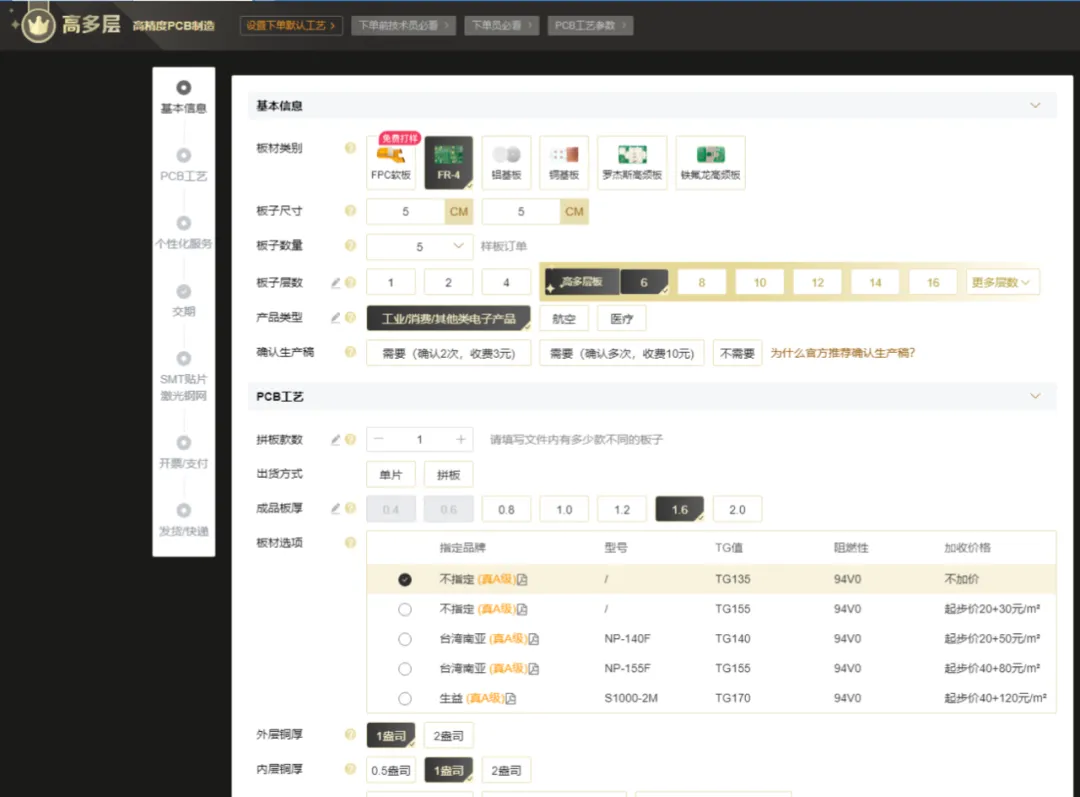1080x797 pixels.
Task: Pick the 铜基板 board material icon
Action: click(x=564, y=162)
